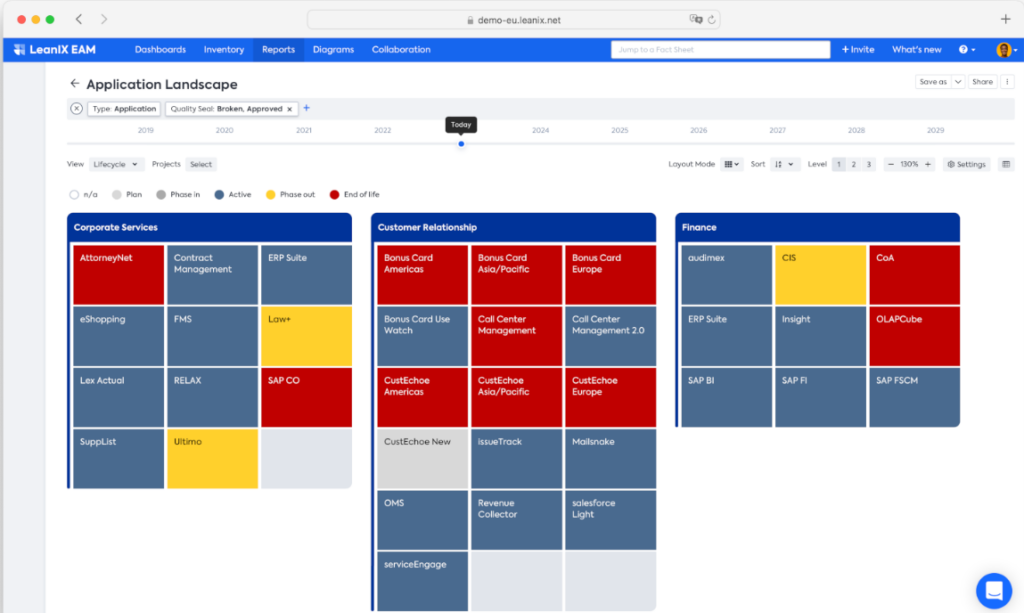This screenshot has height=613, width=1024.
Task: Click the browser forward arrow
Action: pos(104,20)
